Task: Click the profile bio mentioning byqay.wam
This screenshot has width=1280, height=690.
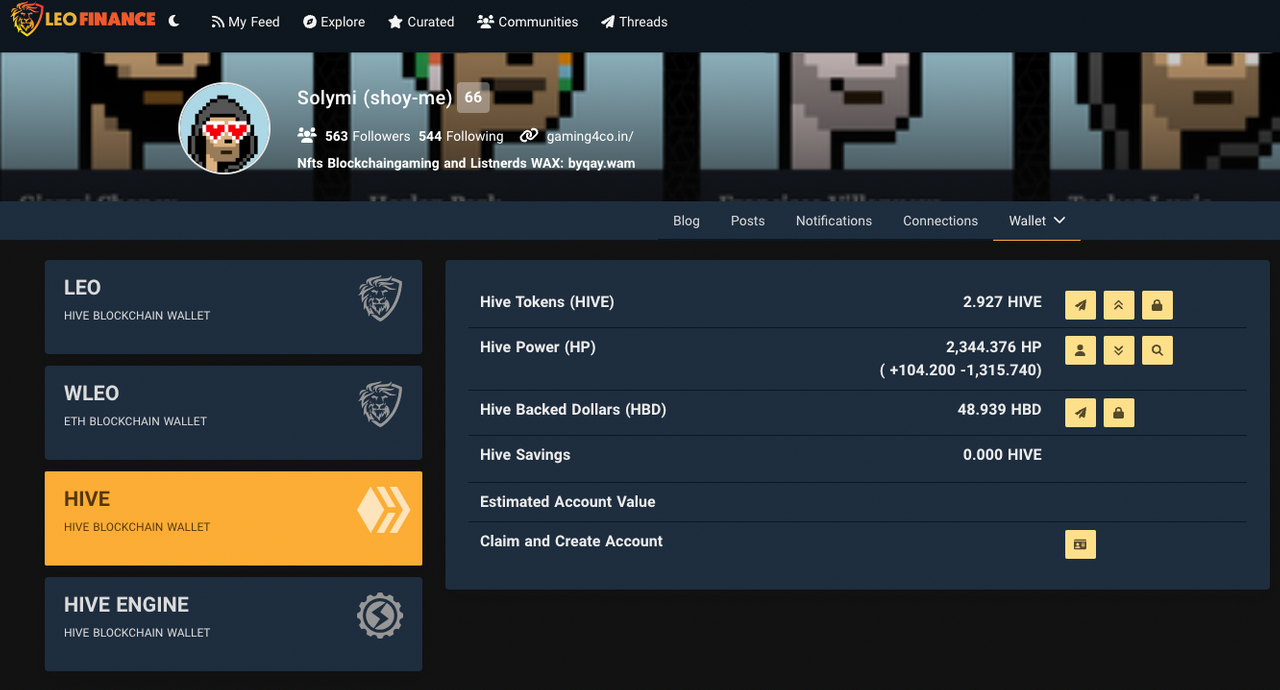Action: pyautogui.click(x=466, y=163)
